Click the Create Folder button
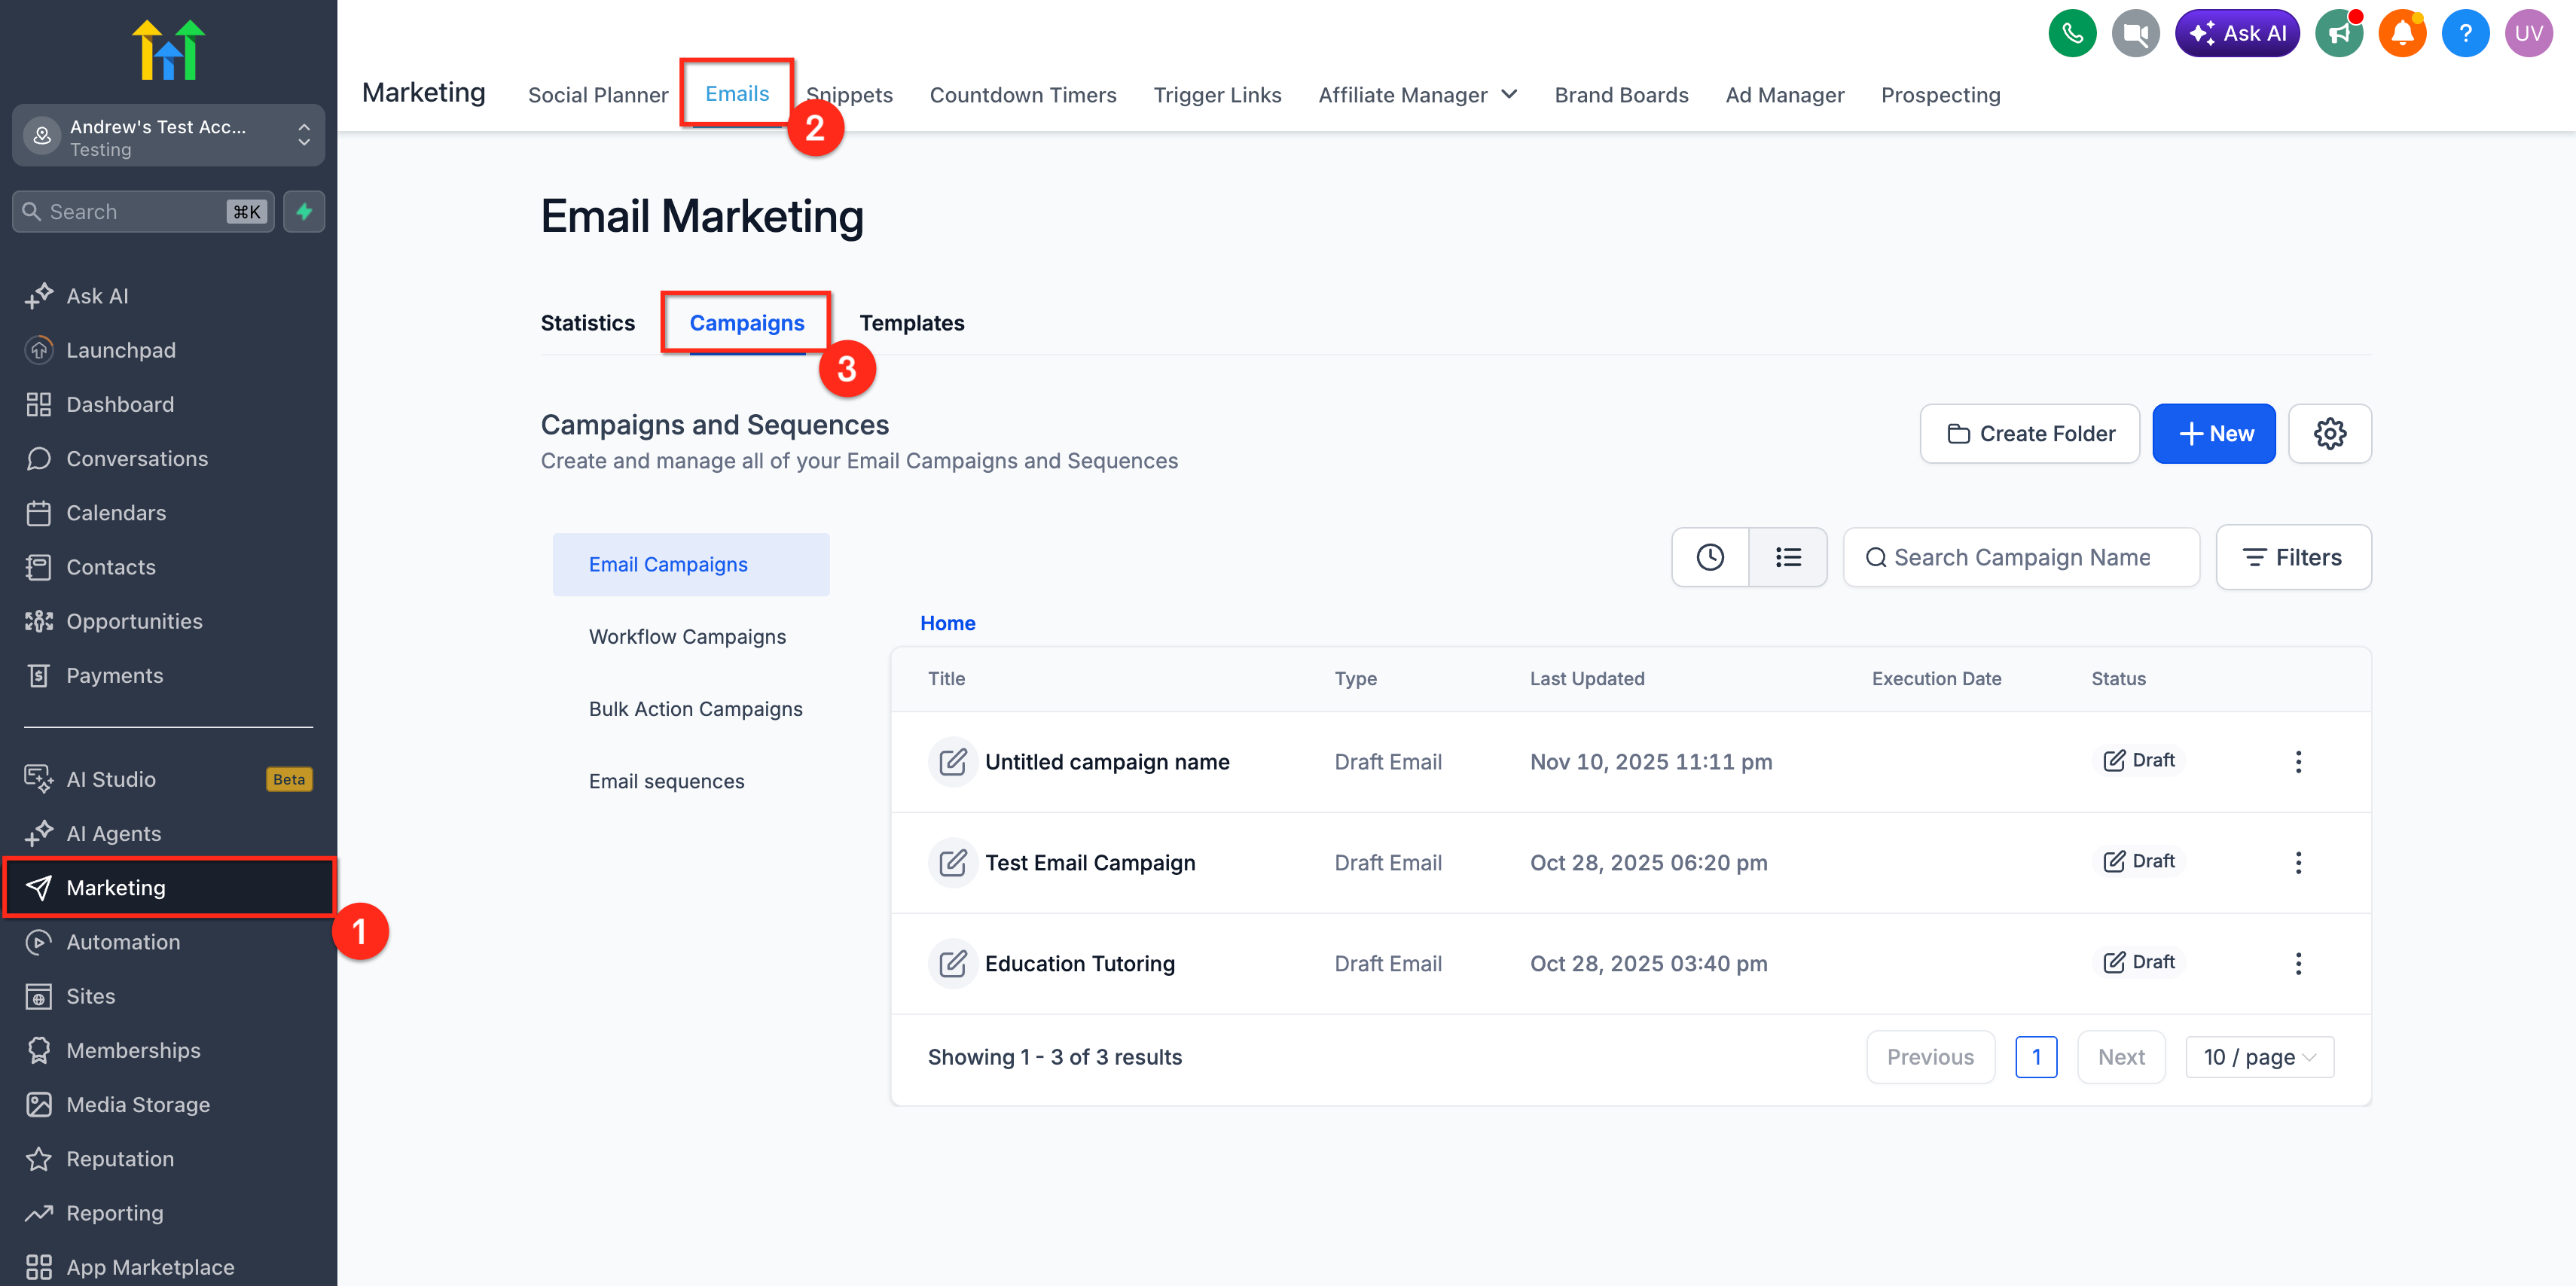This screenshot has width=2576, height=1286. (2029, 434)
